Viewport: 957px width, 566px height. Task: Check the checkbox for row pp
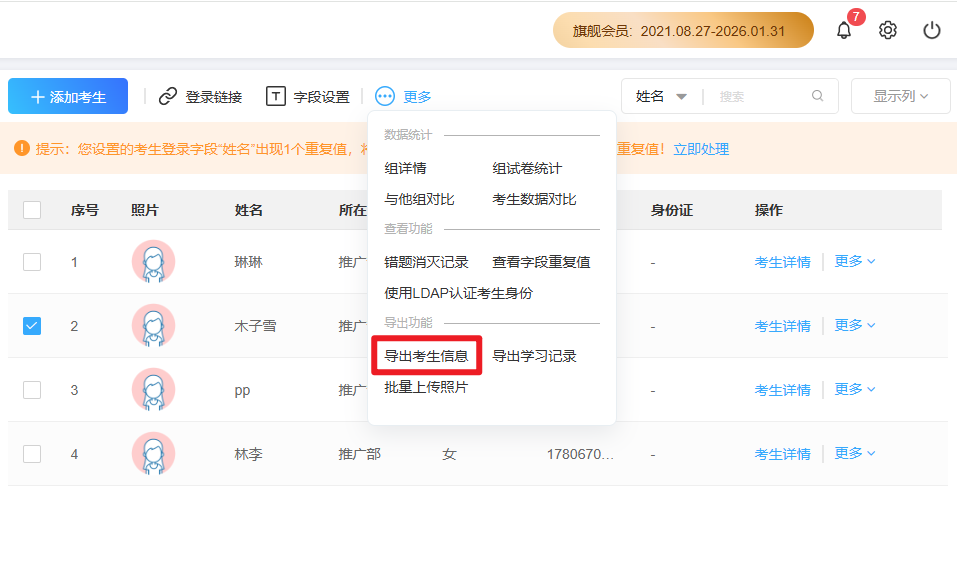click(32, 390)
